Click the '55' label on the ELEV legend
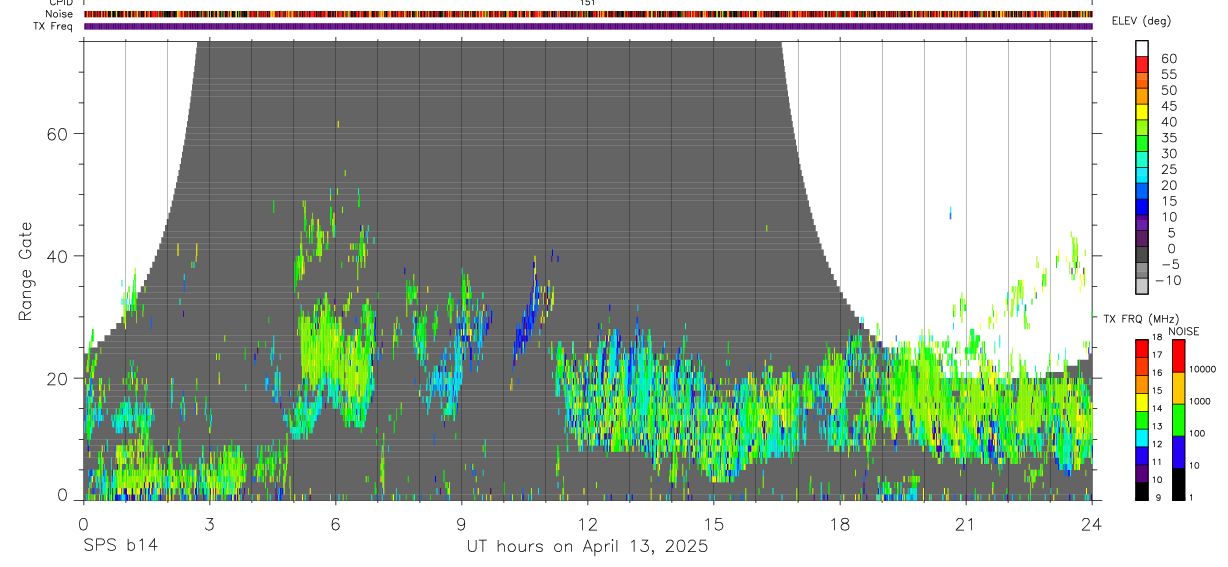1228x567 pixels. click(1169, 75)
